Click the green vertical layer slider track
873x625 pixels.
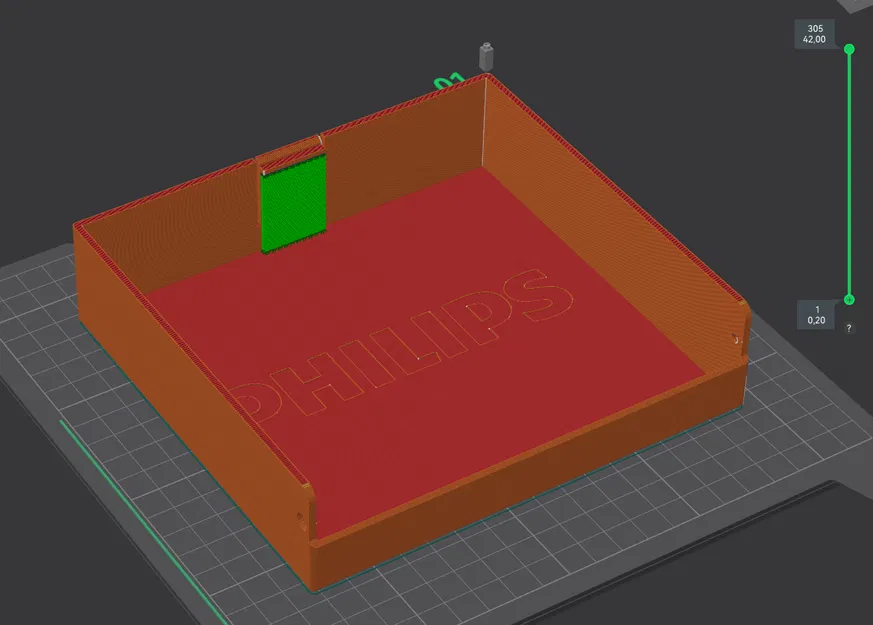coord(849,174)
